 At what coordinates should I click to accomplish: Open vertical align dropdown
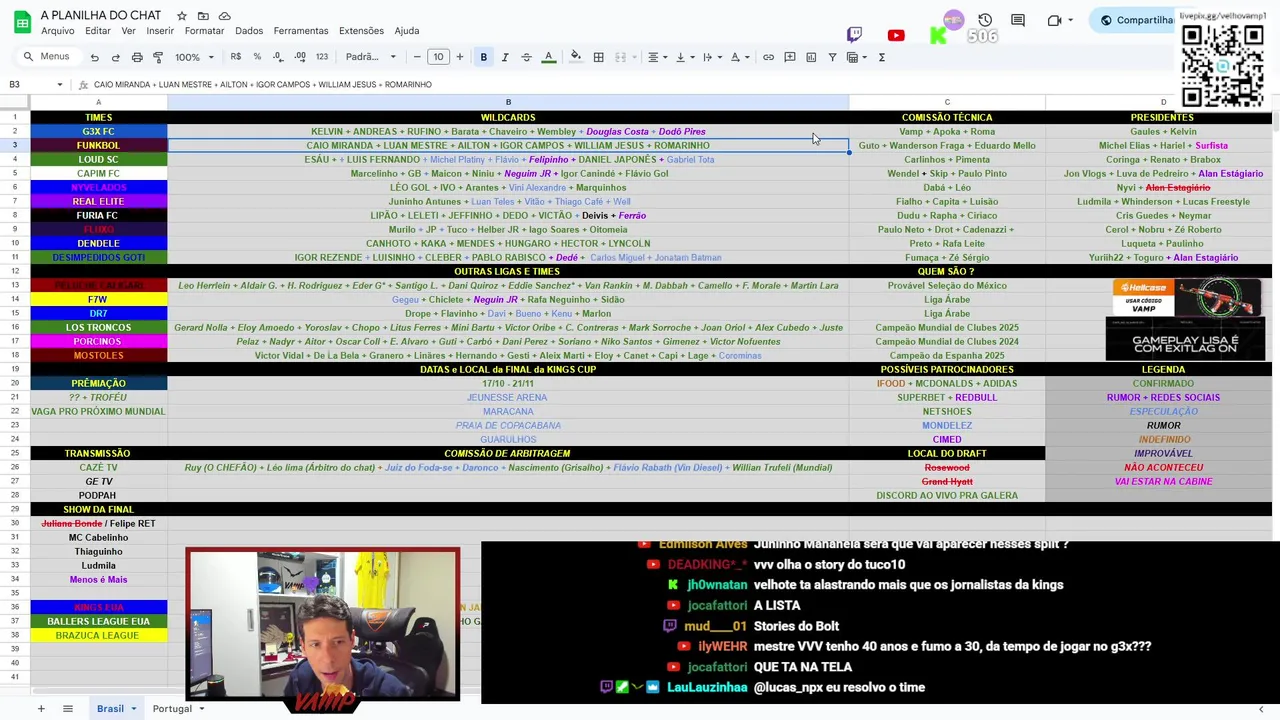point(683,57)
